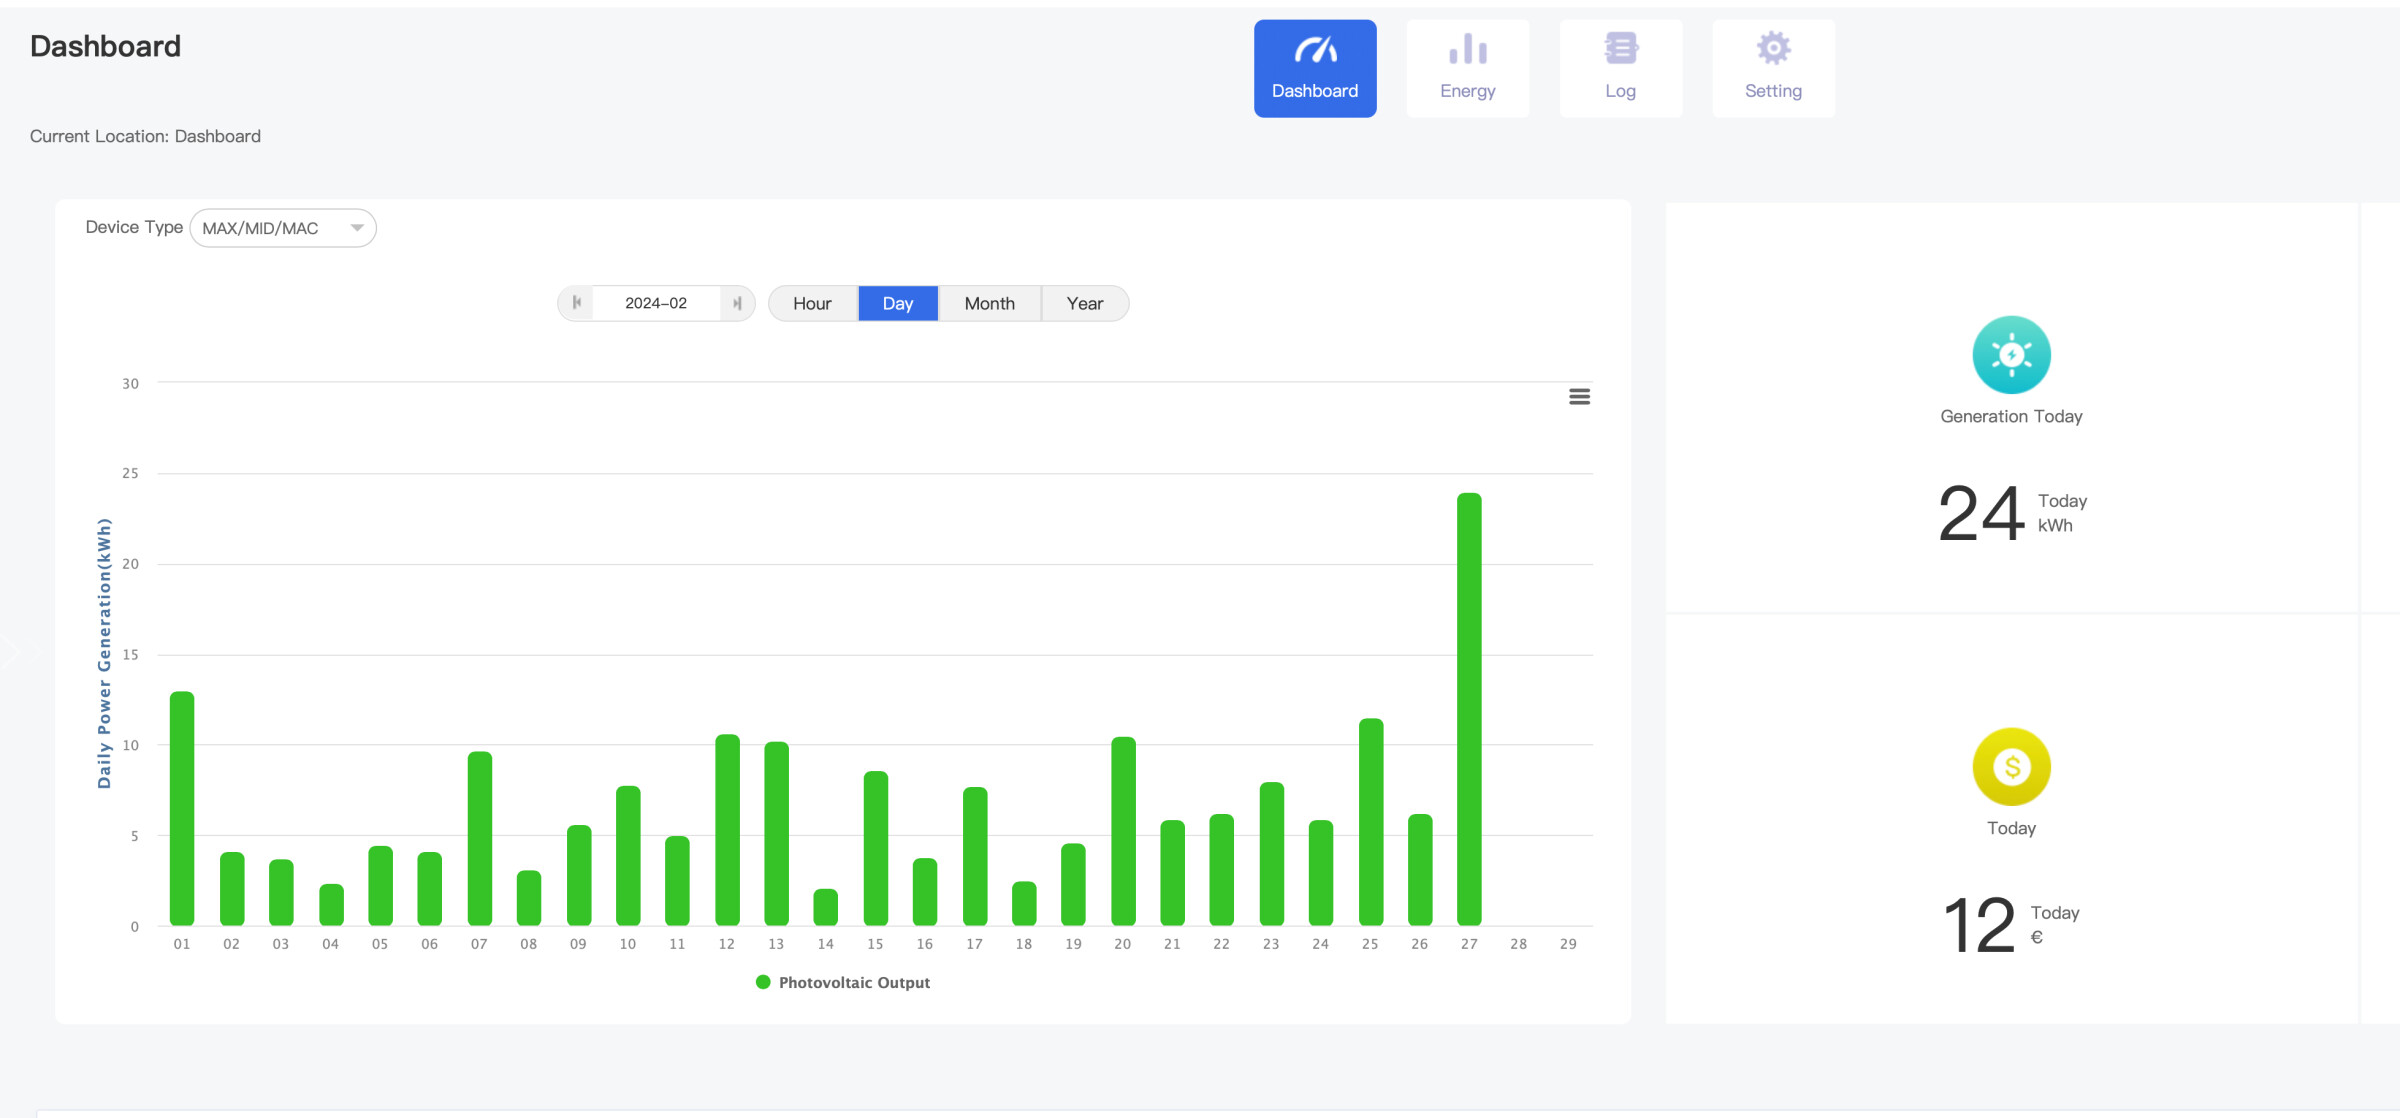Go to next month arrow

click(x=737, y=303)
